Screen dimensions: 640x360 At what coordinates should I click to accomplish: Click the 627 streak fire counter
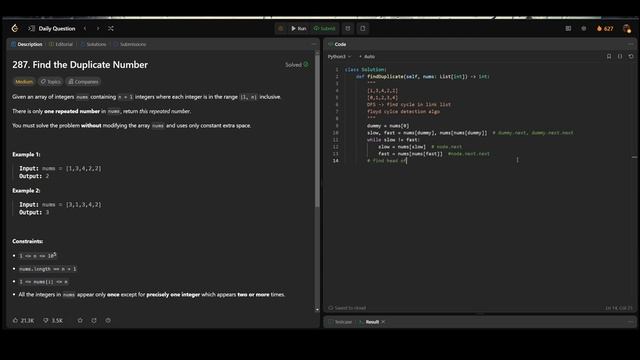click(605, 29)
